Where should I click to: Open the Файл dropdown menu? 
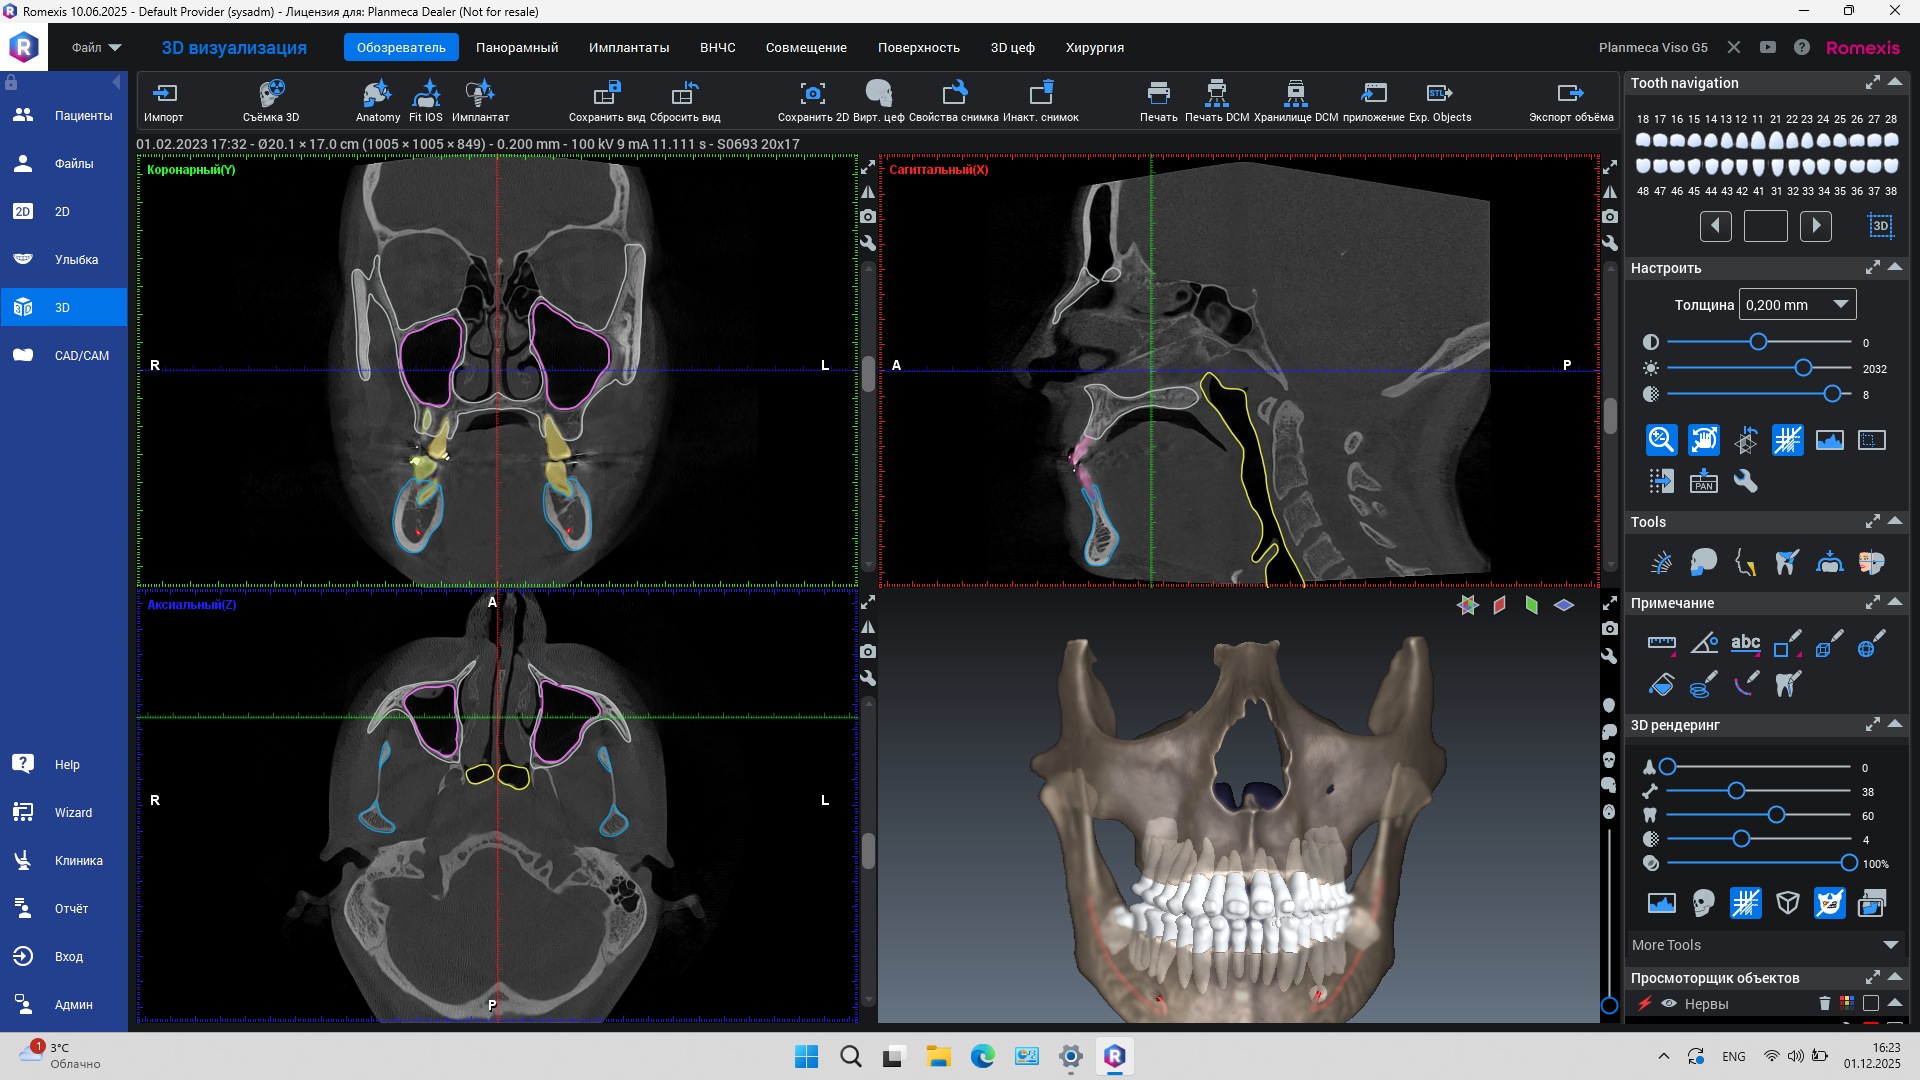(96, 47)
